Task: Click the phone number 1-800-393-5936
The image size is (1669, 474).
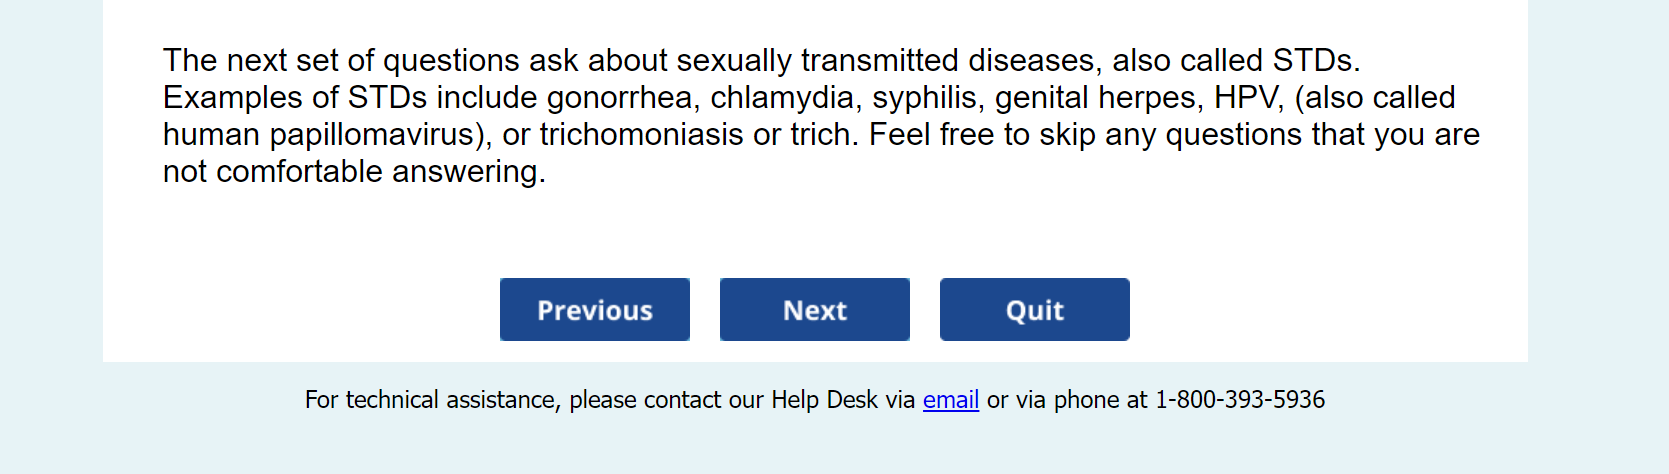Action: (1239, 400)
